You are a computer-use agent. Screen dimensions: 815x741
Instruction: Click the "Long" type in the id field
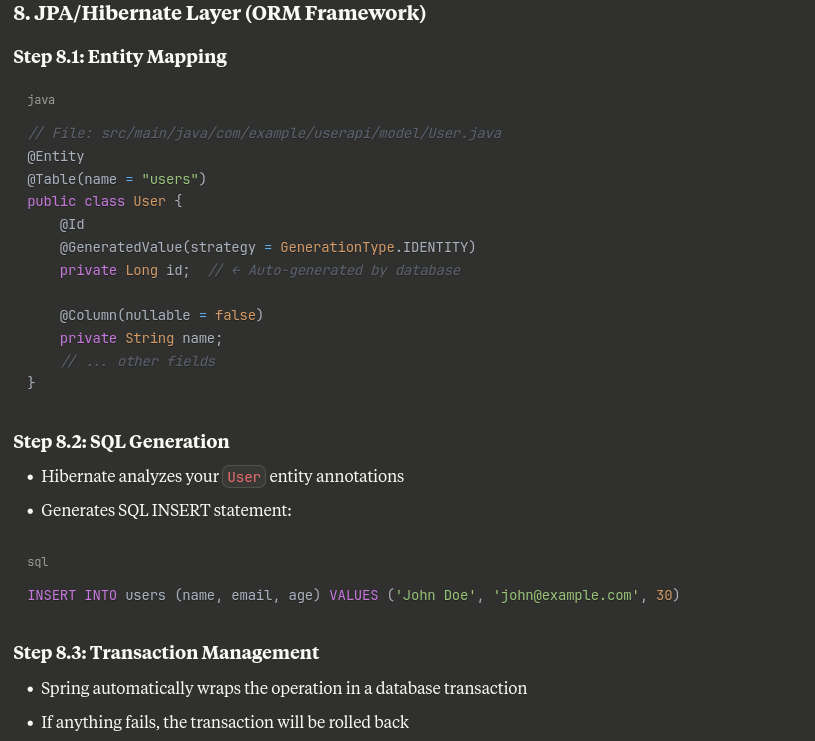point(141,270)
